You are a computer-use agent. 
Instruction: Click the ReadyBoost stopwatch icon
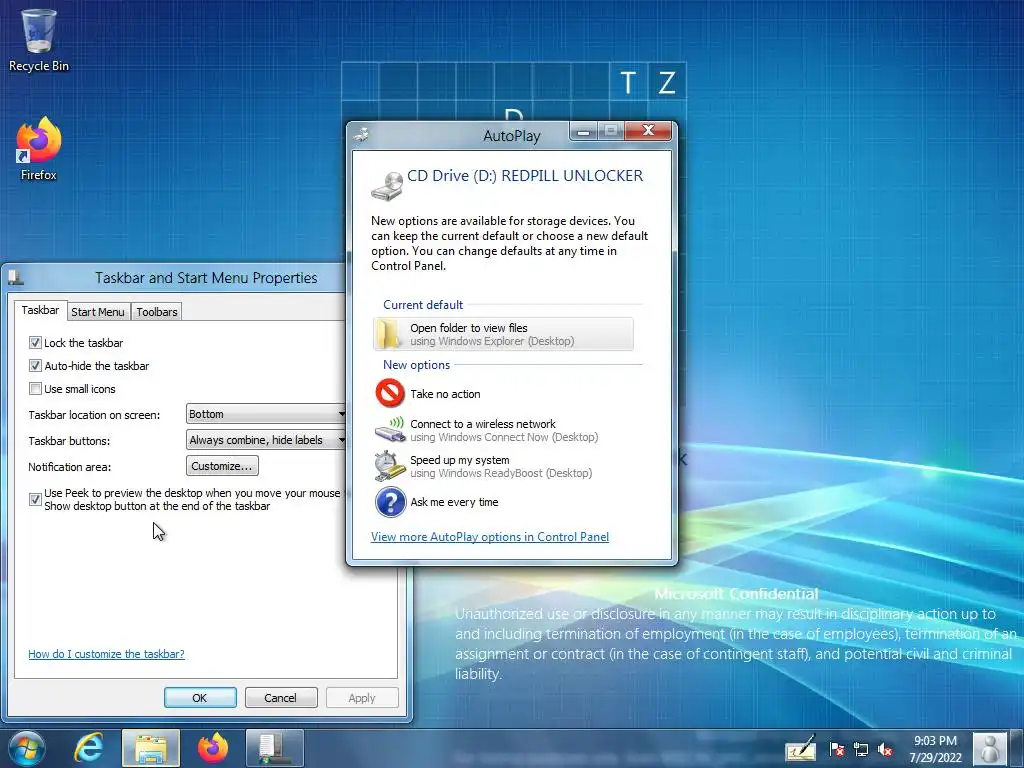coord(390,466)
